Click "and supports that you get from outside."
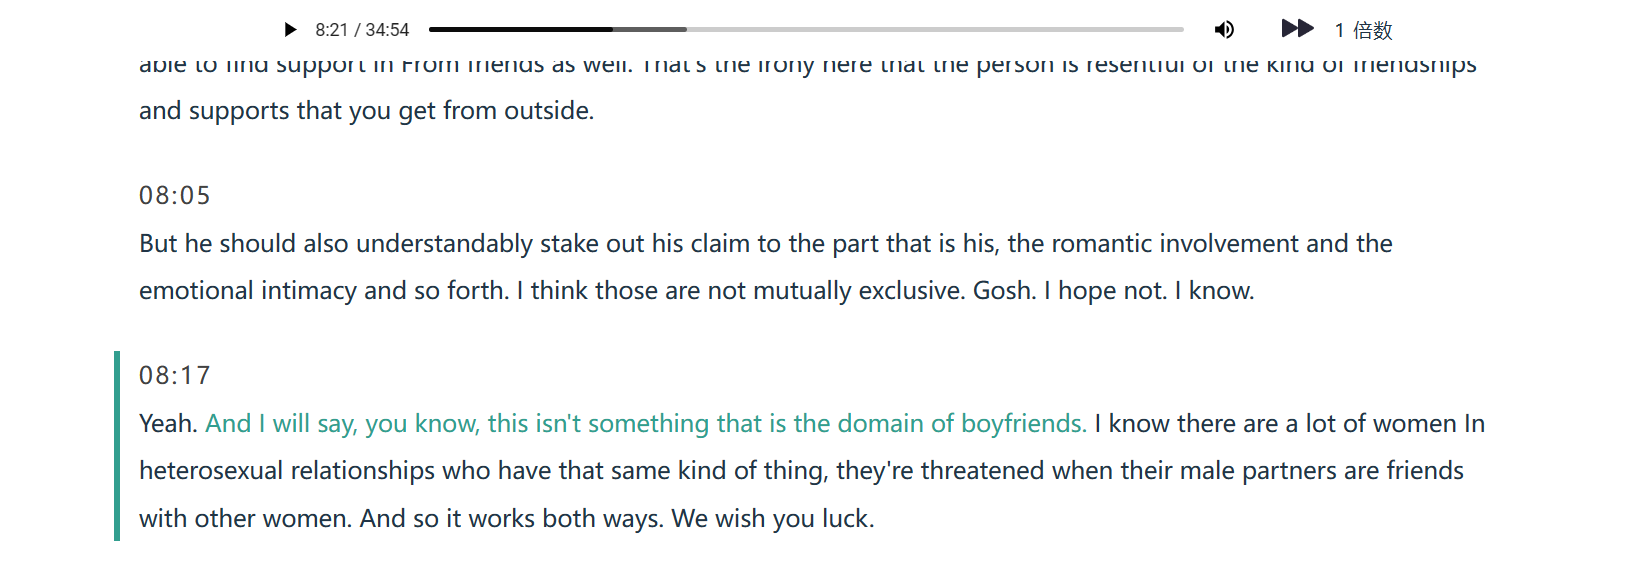The height and width of the screenshot is (580, 1627). click(367, 111)
